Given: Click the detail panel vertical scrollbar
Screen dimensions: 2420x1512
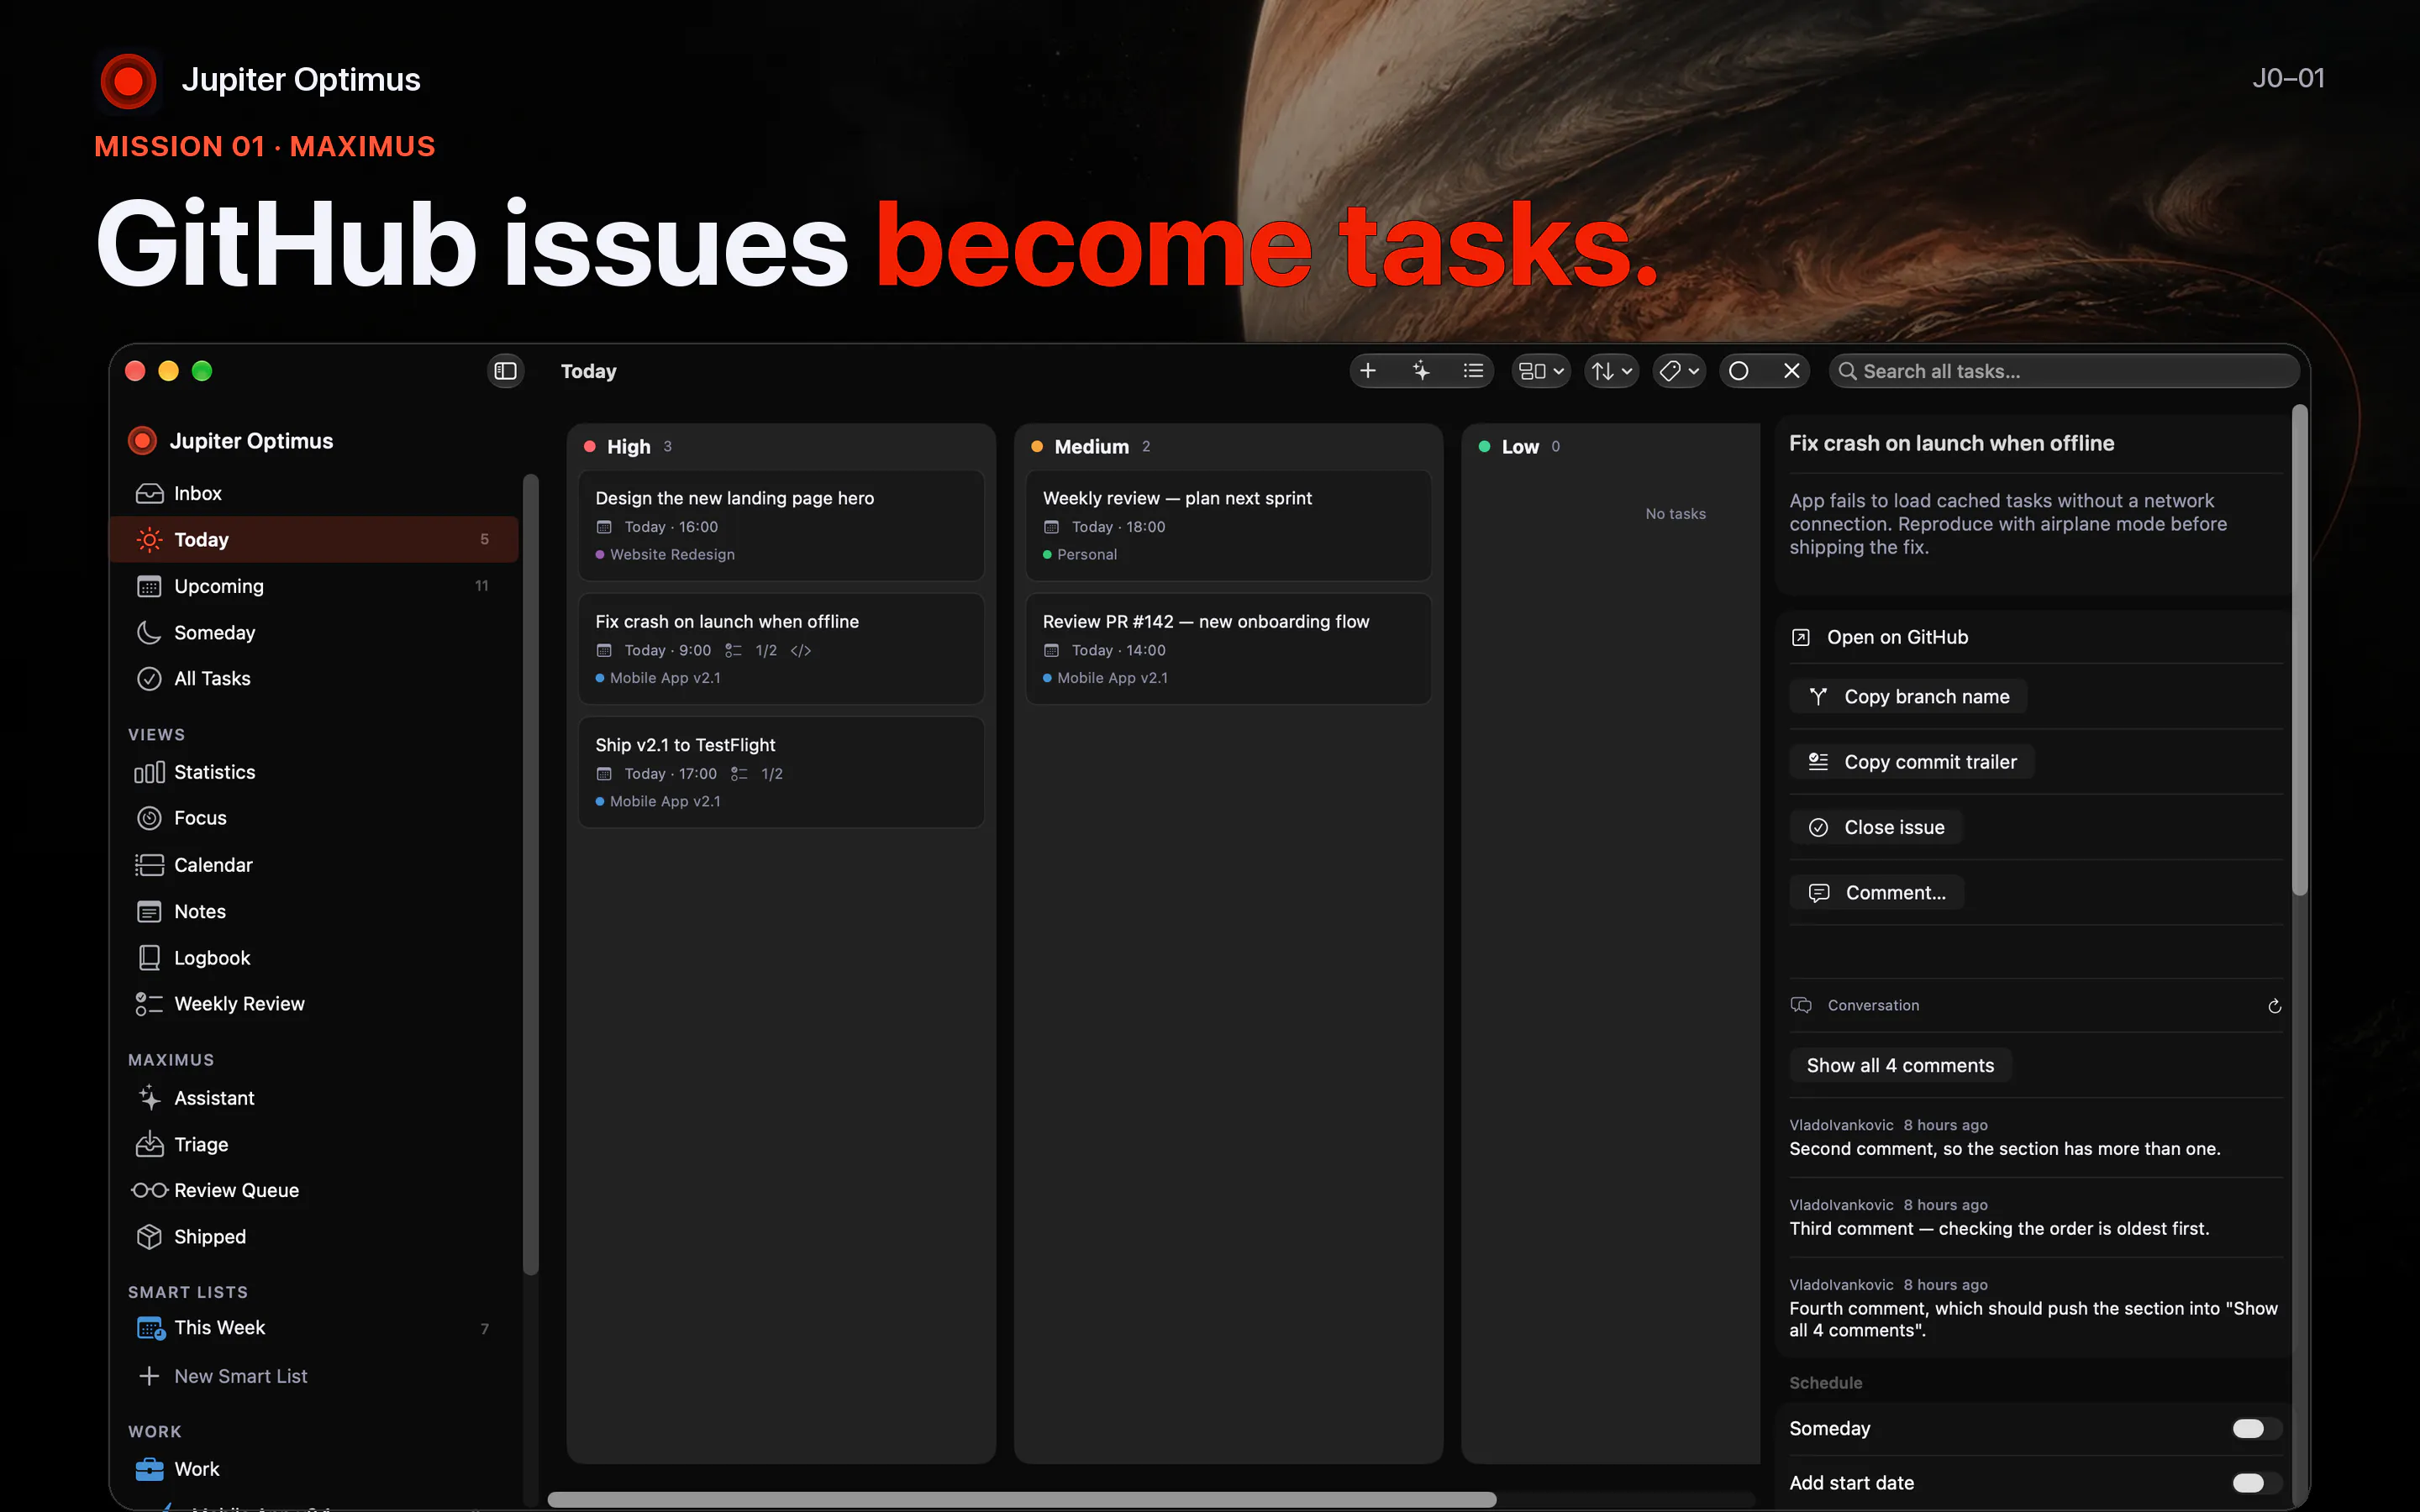Looking at the screenshot, I should [x=2299, y=650].
